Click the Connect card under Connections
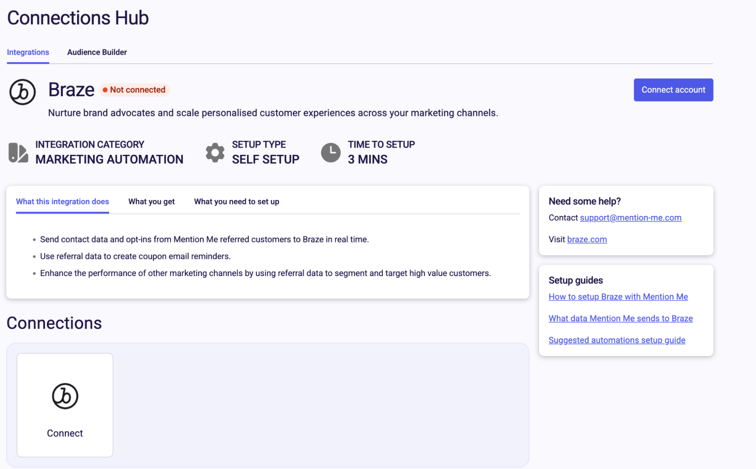Screen dimensions: 756x469 point(65,405)
